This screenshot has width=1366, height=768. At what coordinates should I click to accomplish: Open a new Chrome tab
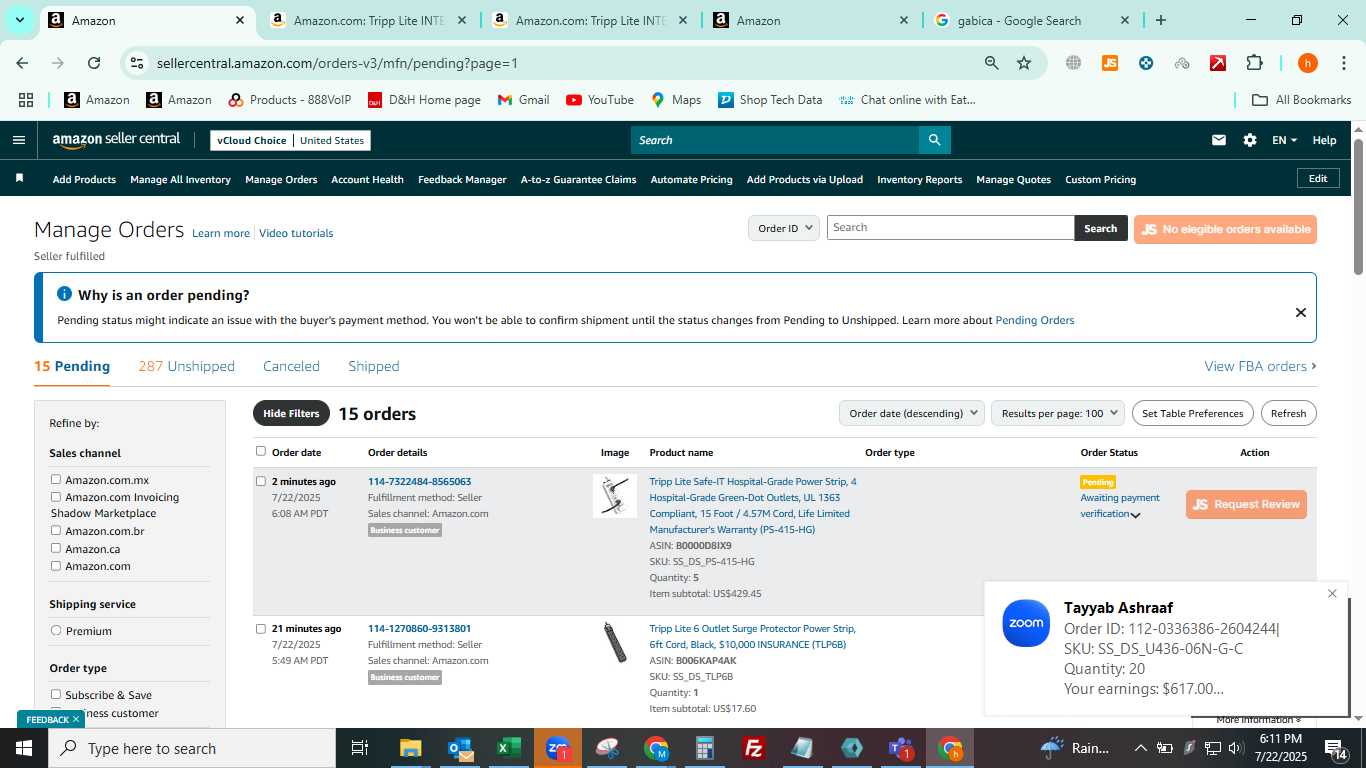coord(1160,20)
